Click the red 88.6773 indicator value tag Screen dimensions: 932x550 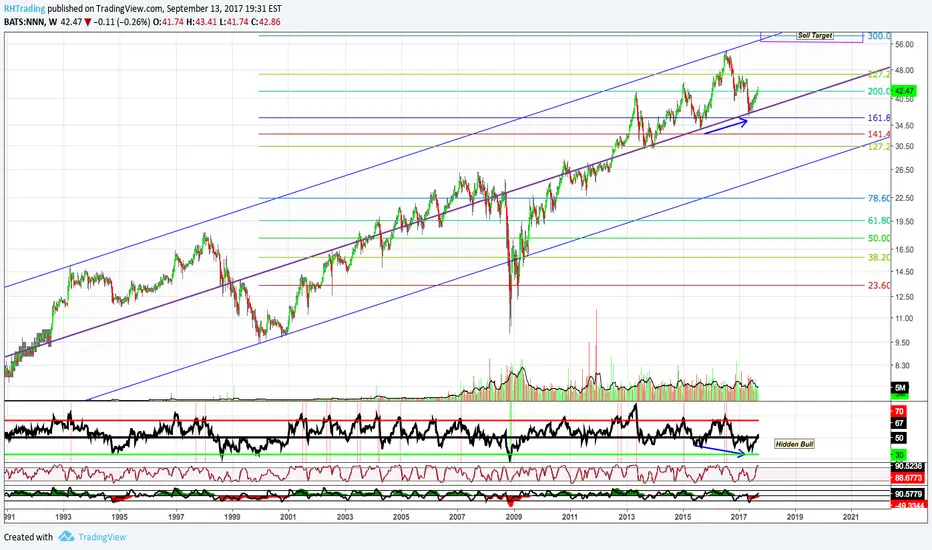(x=908, y=477)
